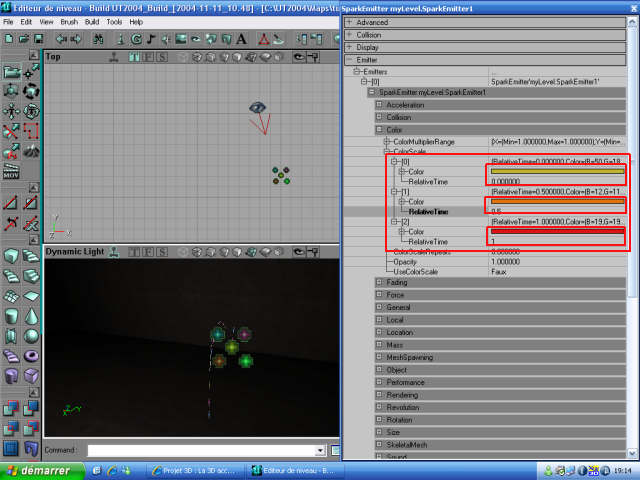Click the Save level toolbar icon

pos(37,39)
